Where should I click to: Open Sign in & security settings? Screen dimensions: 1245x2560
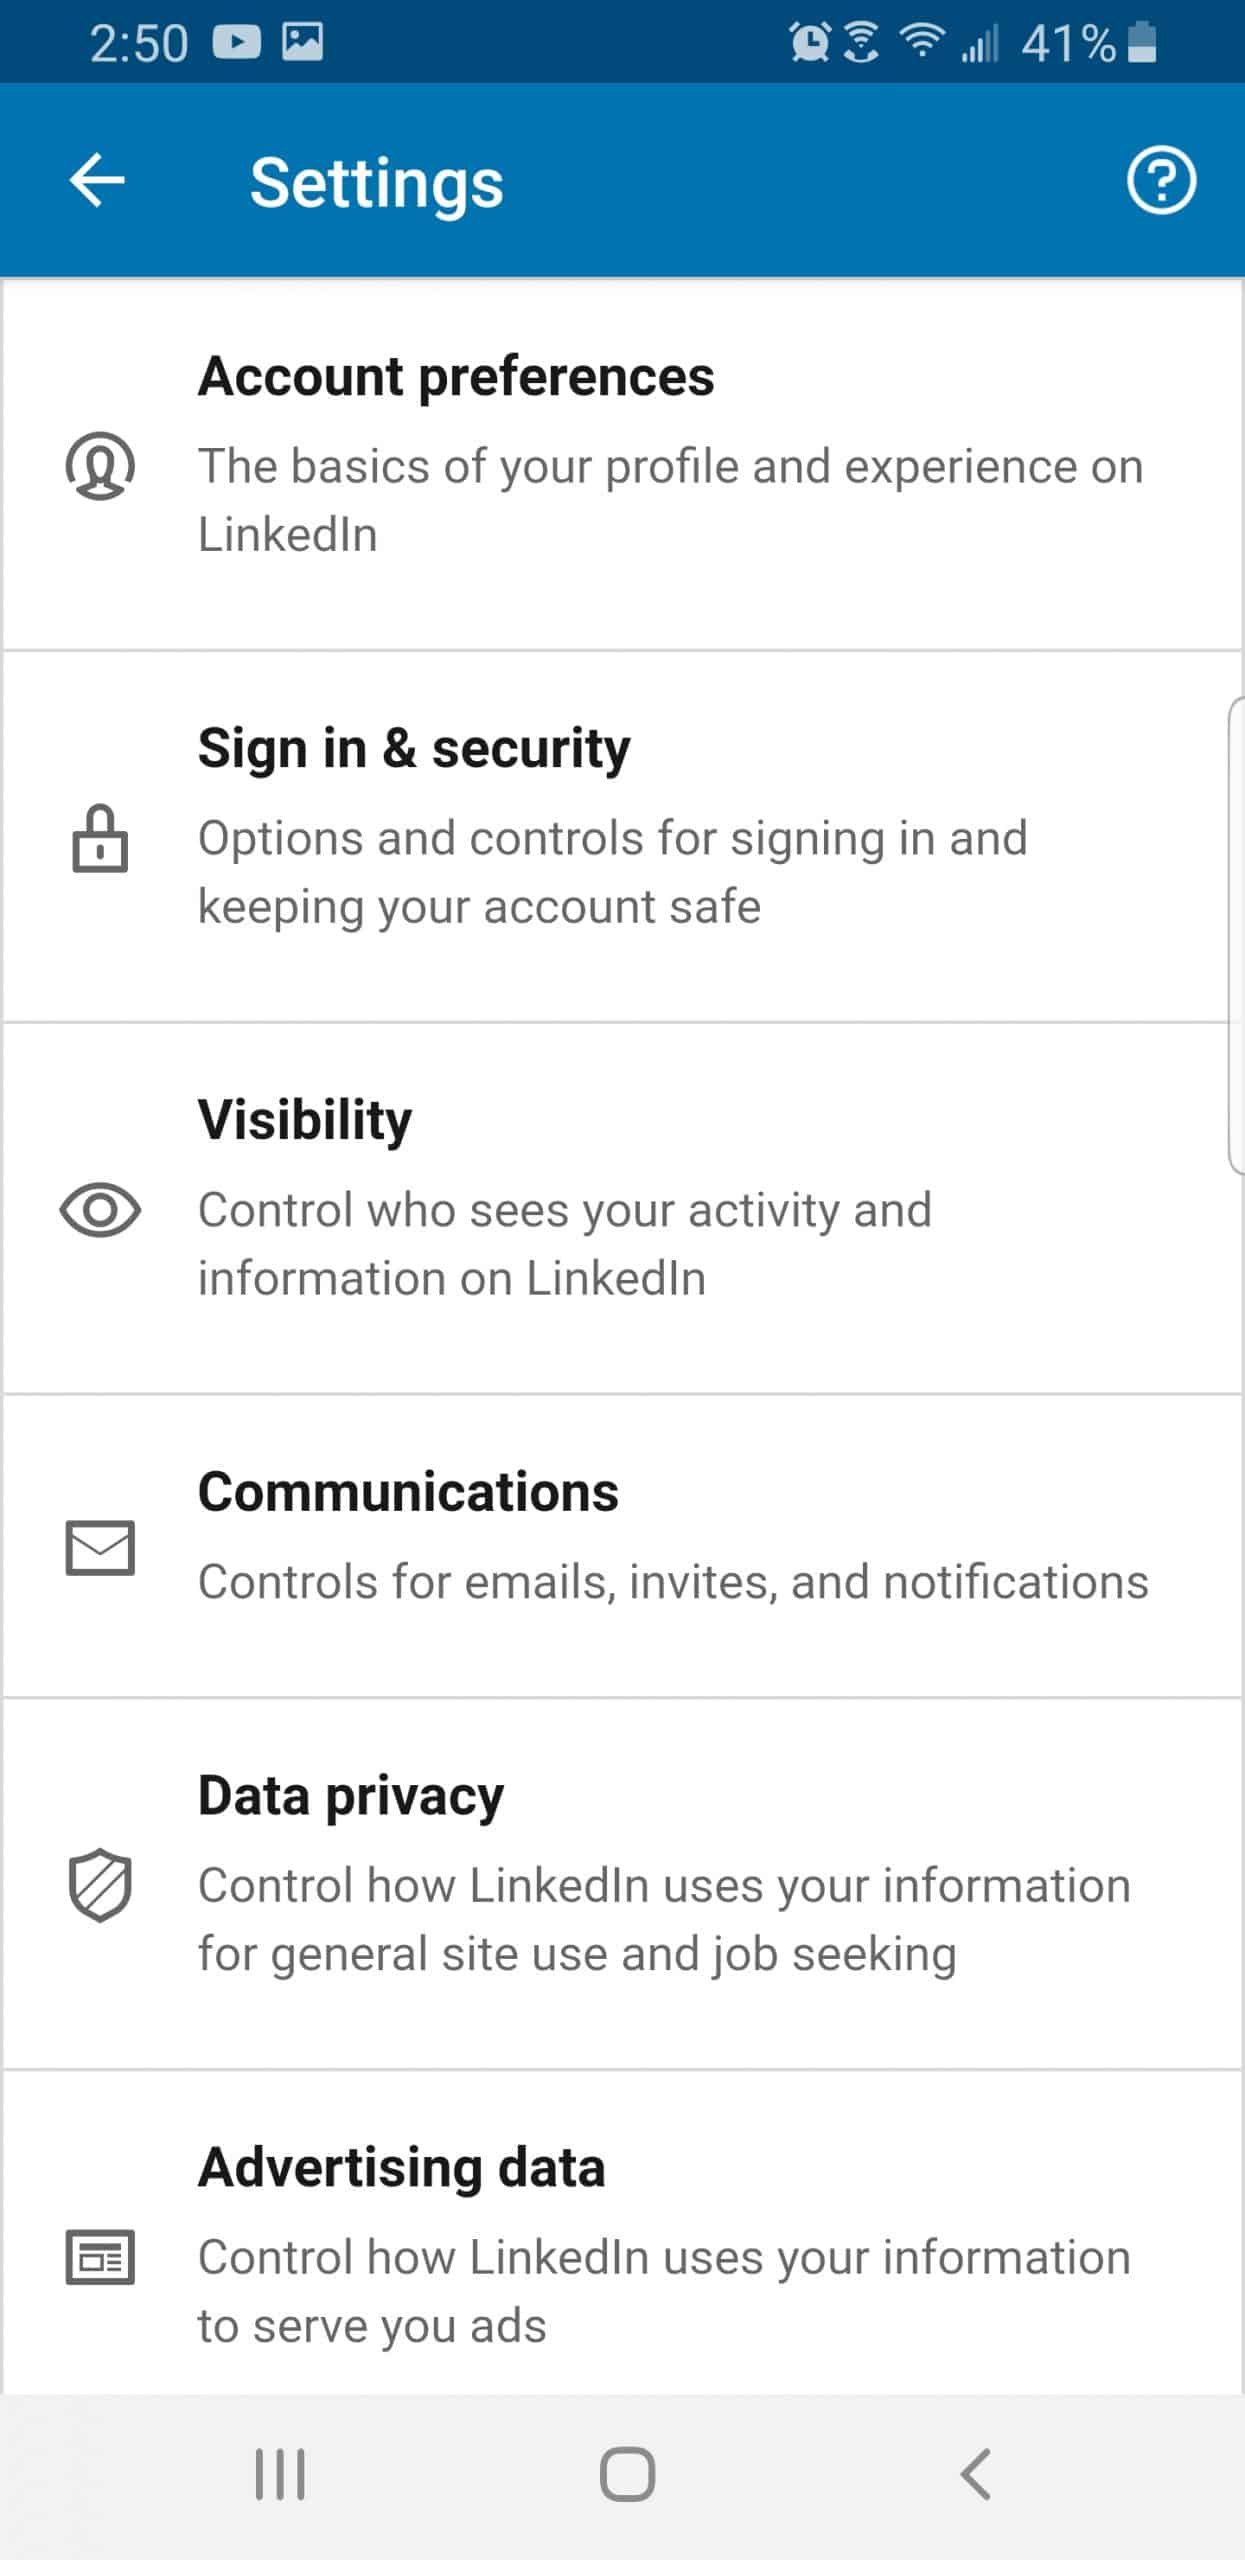pyautogui.click(x=622, y=838)
